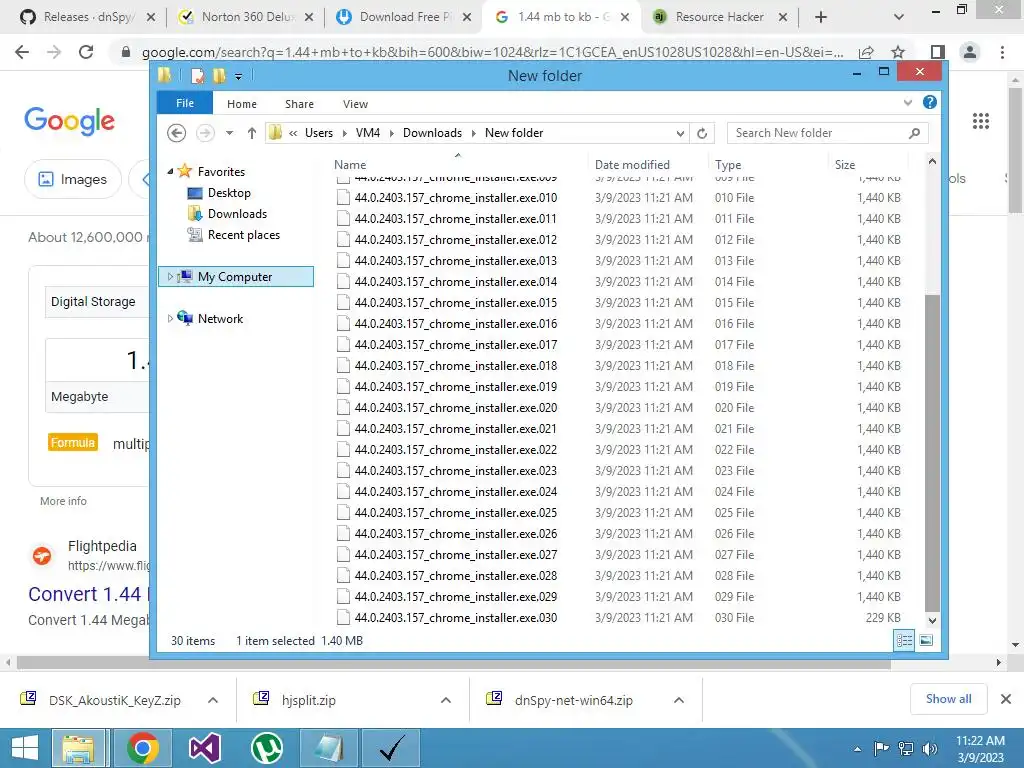Screen dimensions: 1024x768
Task: Open customize quick access toolbar dropdown
Action: (x=238, y=77)
